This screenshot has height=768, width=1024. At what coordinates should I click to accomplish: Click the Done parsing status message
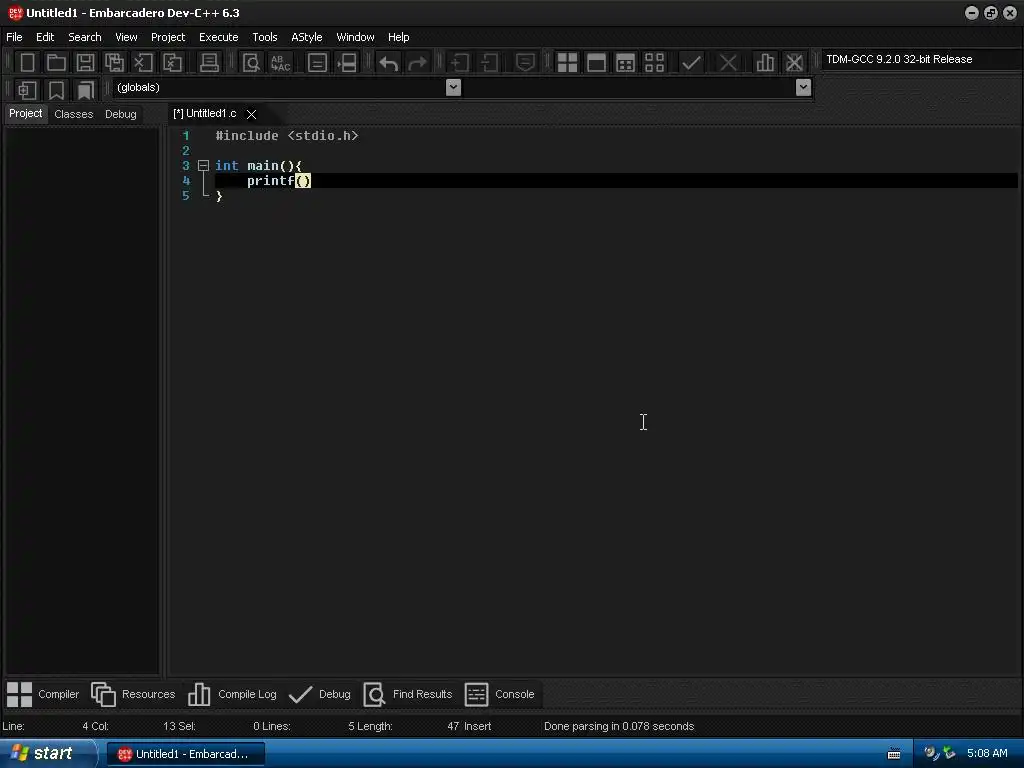pyautogui.click(x=619, y=726)
